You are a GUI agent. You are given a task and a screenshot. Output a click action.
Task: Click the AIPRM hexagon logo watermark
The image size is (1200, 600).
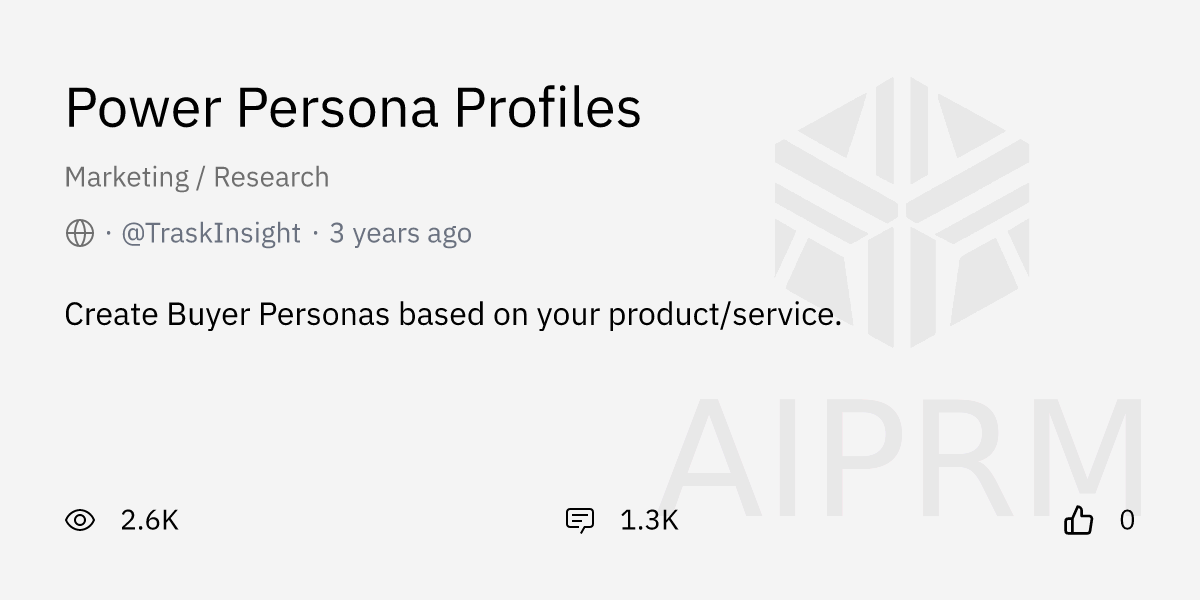[901, 212]
